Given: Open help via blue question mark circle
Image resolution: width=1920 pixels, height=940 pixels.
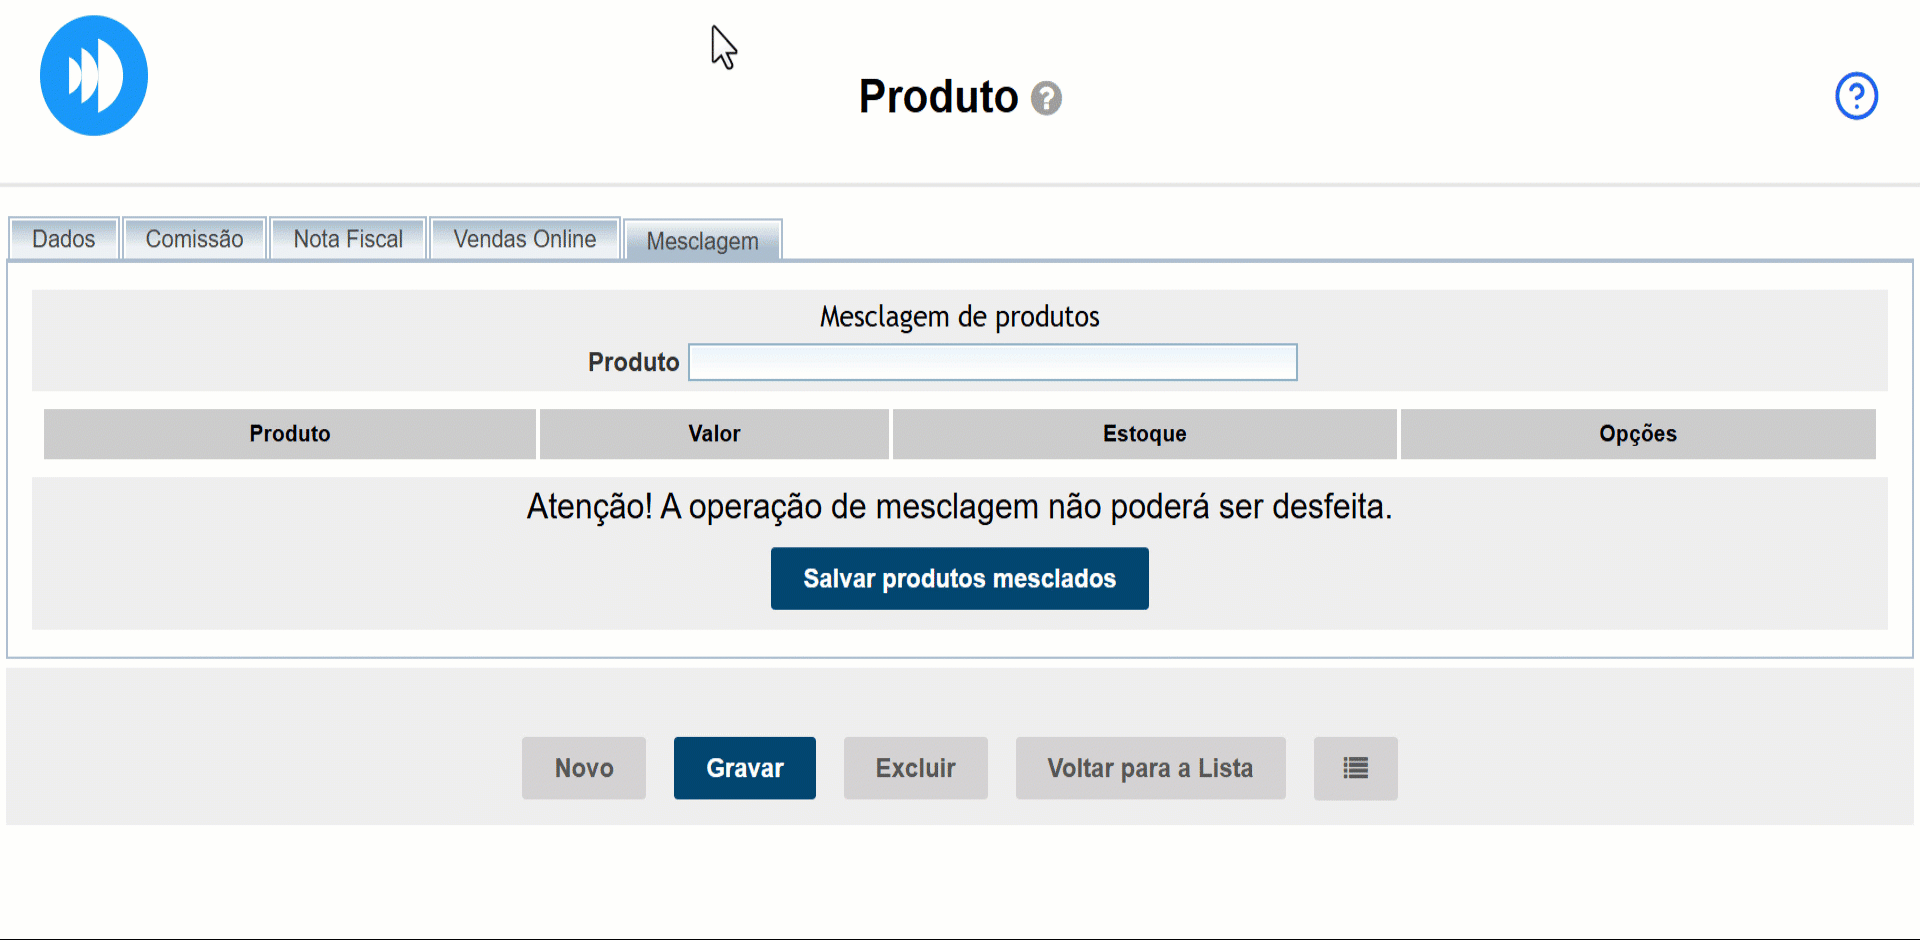Looking at the screenshot, I should tap(1856, 96).
